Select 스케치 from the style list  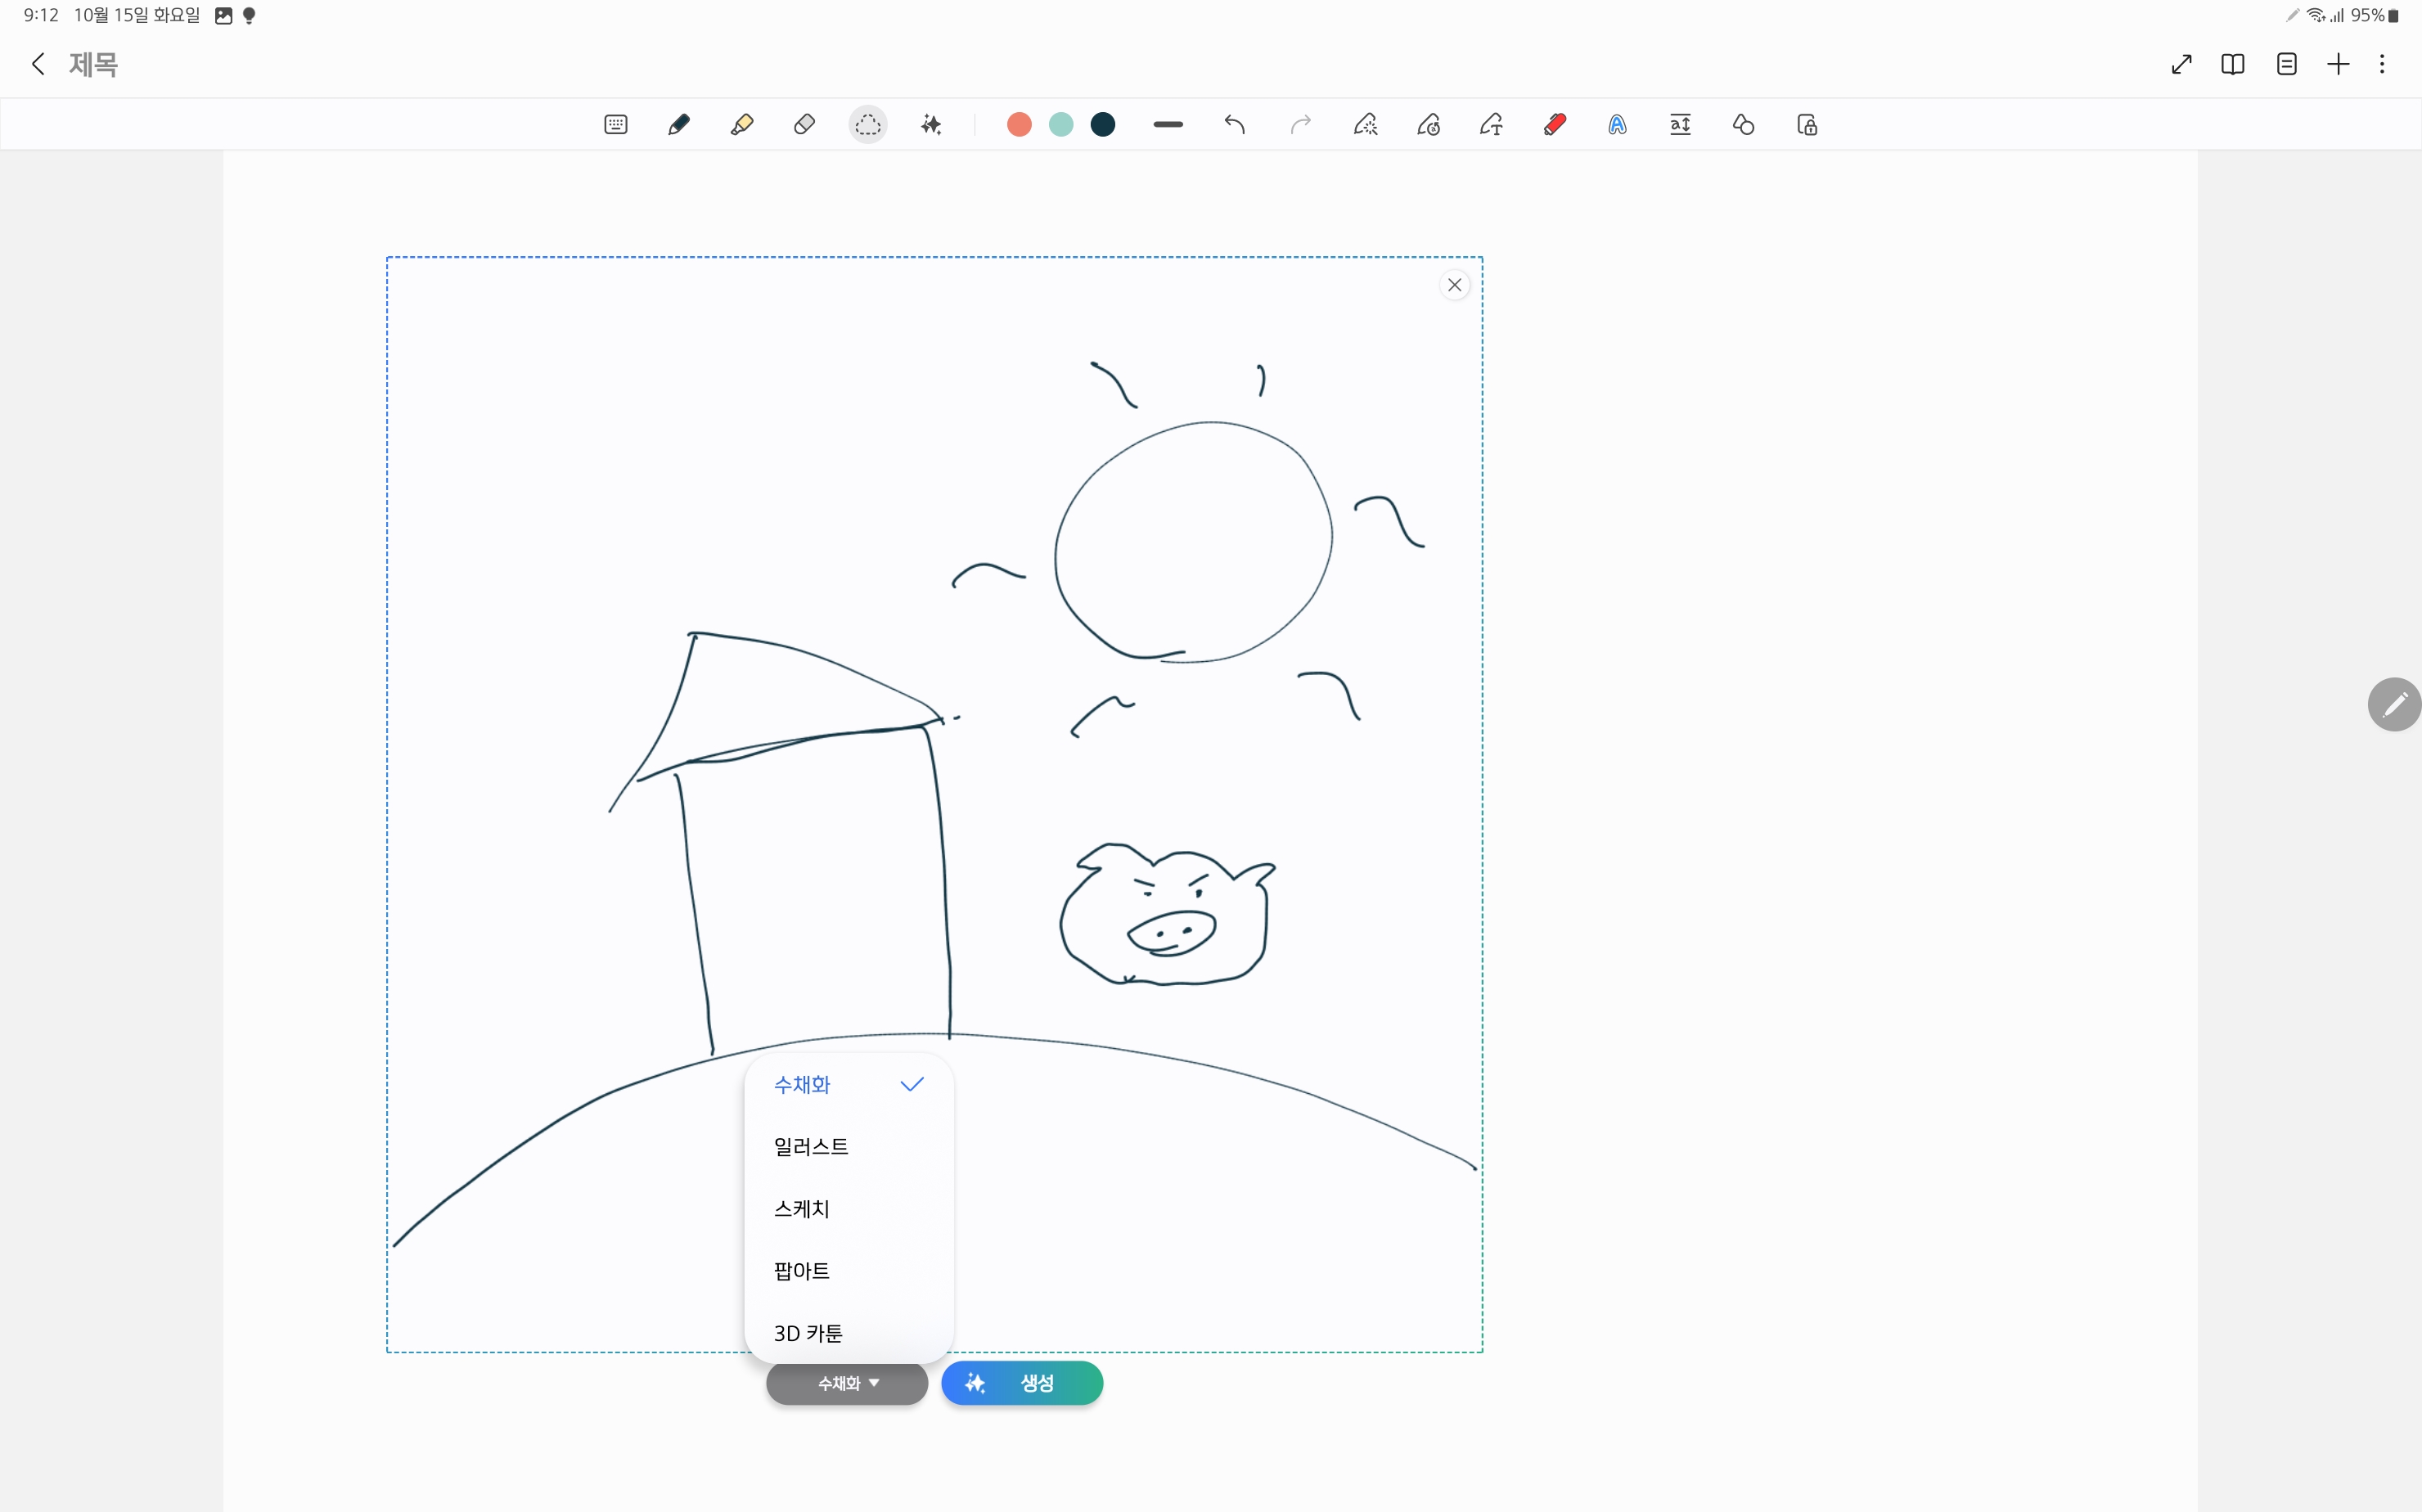tap(802, 1209)
